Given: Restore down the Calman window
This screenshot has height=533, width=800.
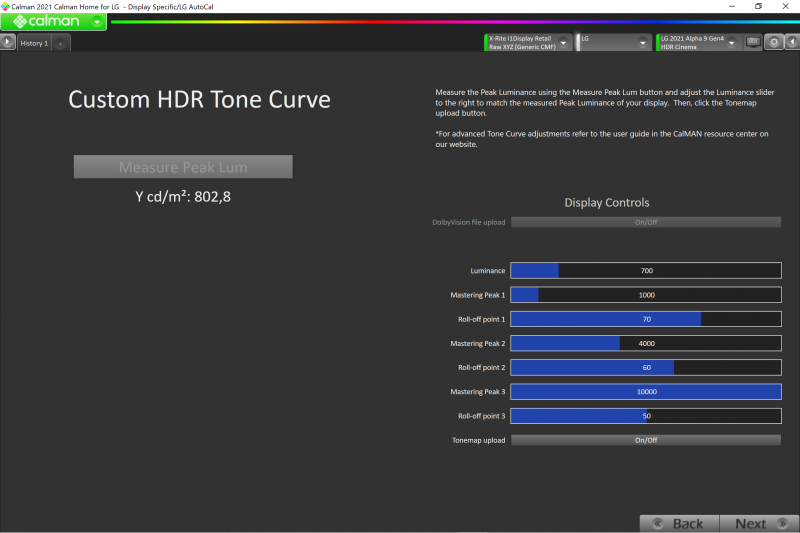Looking at the screenshot, I should pos(758,7).
